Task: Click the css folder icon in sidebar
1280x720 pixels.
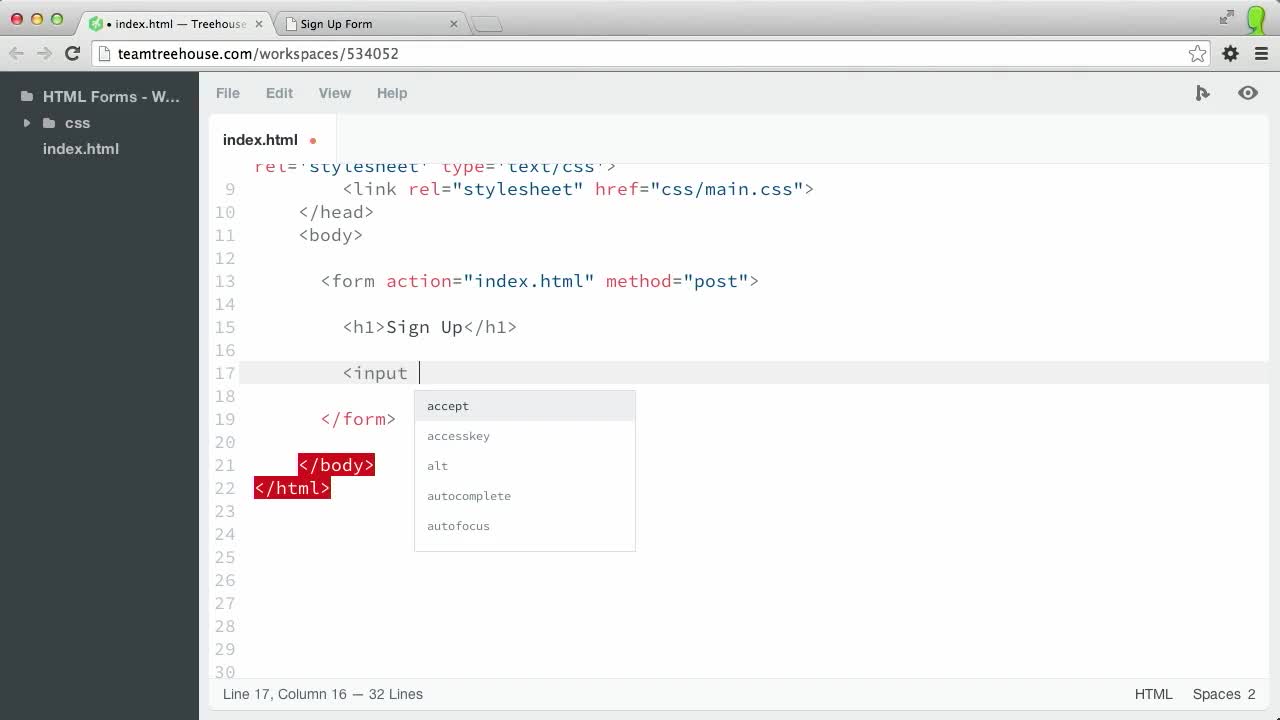Action: click(50, 123)
